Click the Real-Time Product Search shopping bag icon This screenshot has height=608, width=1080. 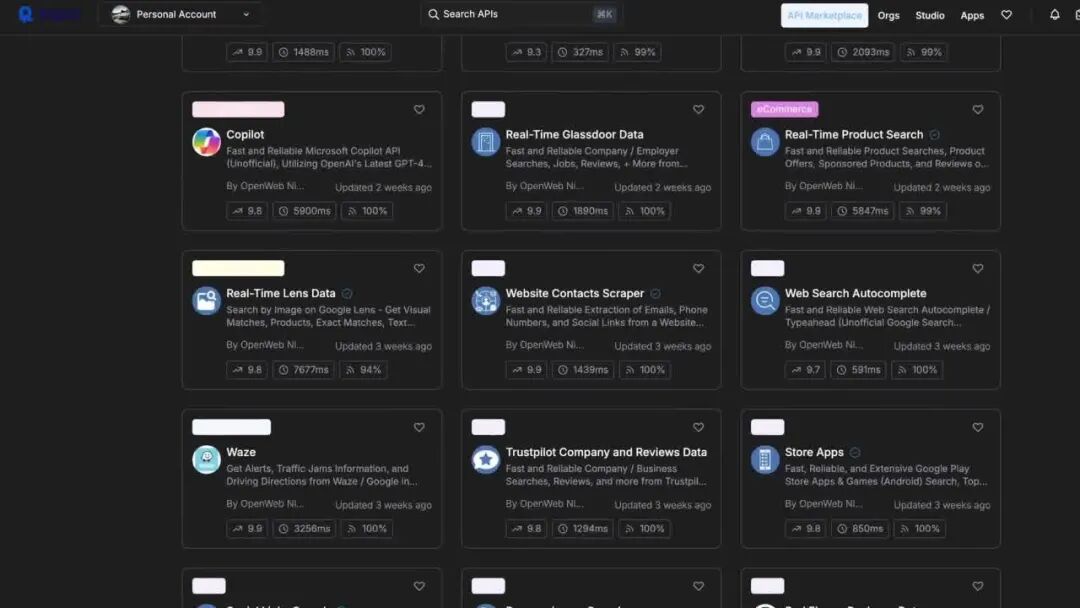(765, 142)
